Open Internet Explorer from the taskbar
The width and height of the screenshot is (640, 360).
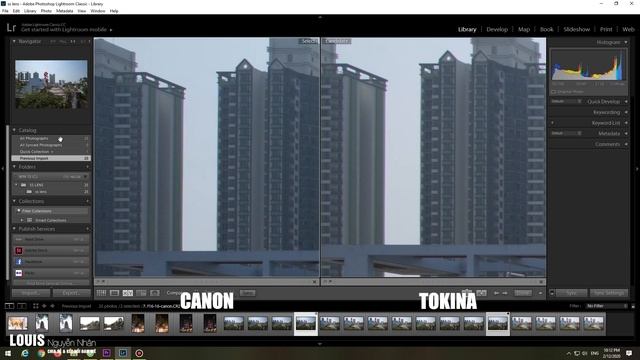point(25,353)
